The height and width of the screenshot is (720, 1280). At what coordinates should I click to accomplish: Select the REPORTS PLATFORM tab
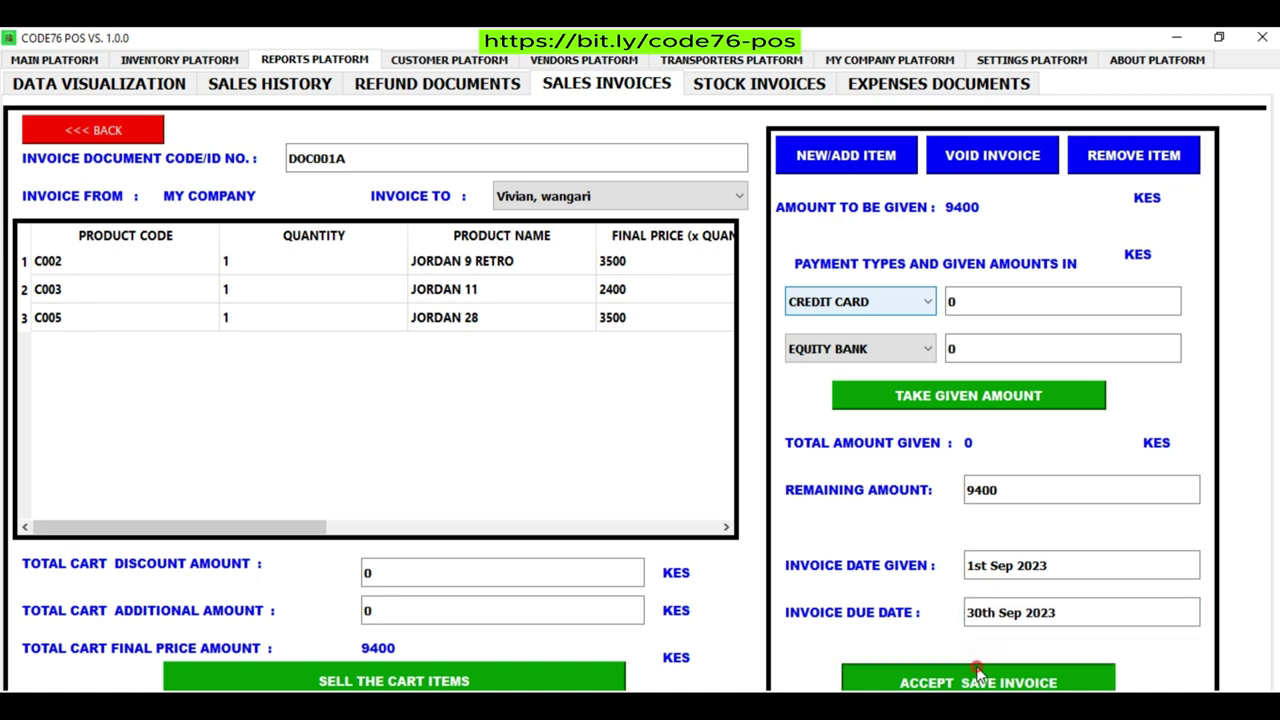coord(315,59)
